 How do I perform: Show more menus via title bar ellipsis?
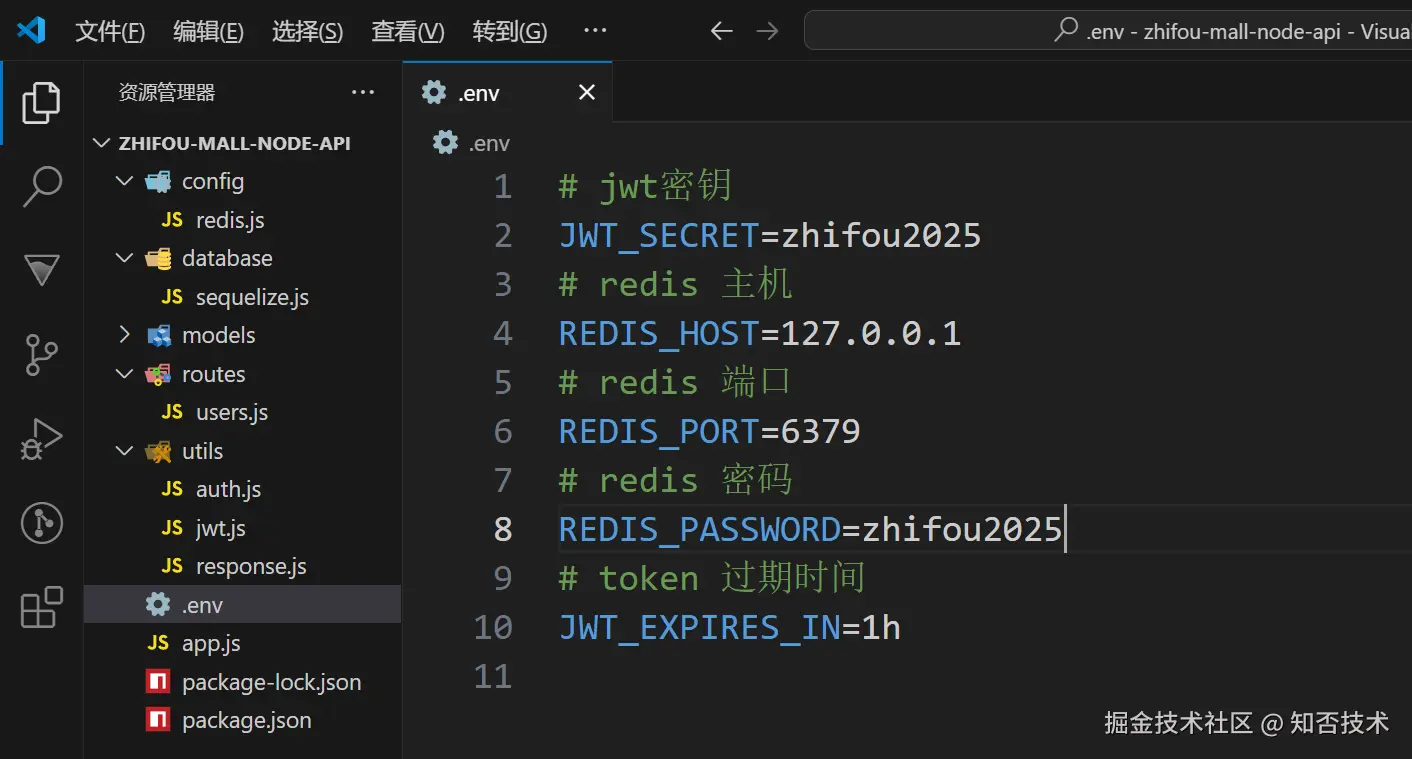(x=595, y=31)
